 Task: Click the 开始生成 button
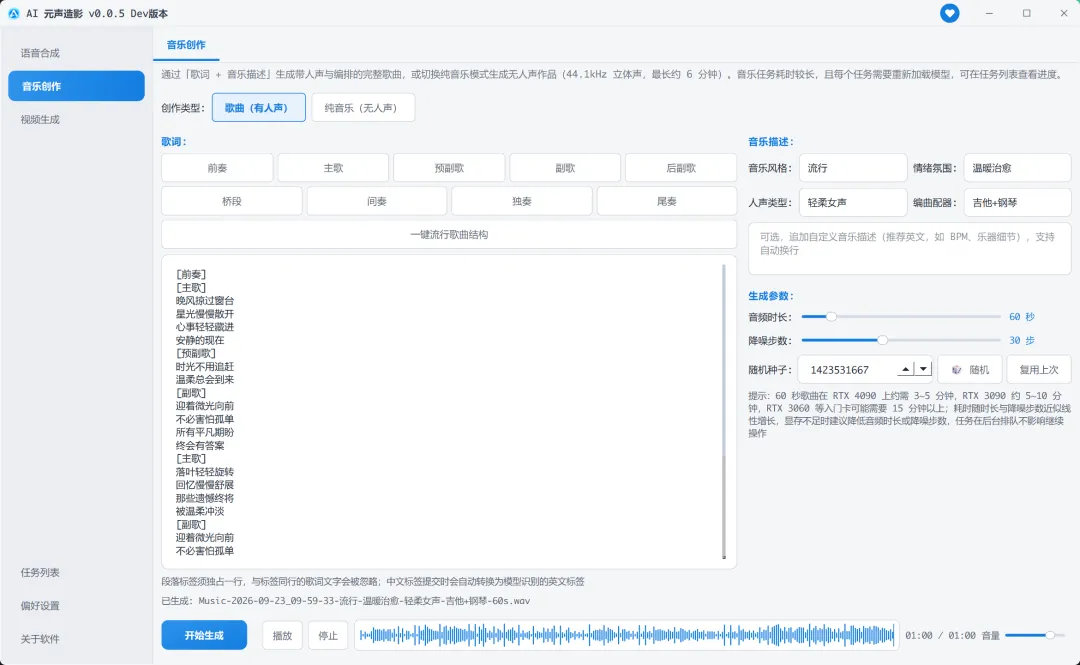tap(204, 635)
